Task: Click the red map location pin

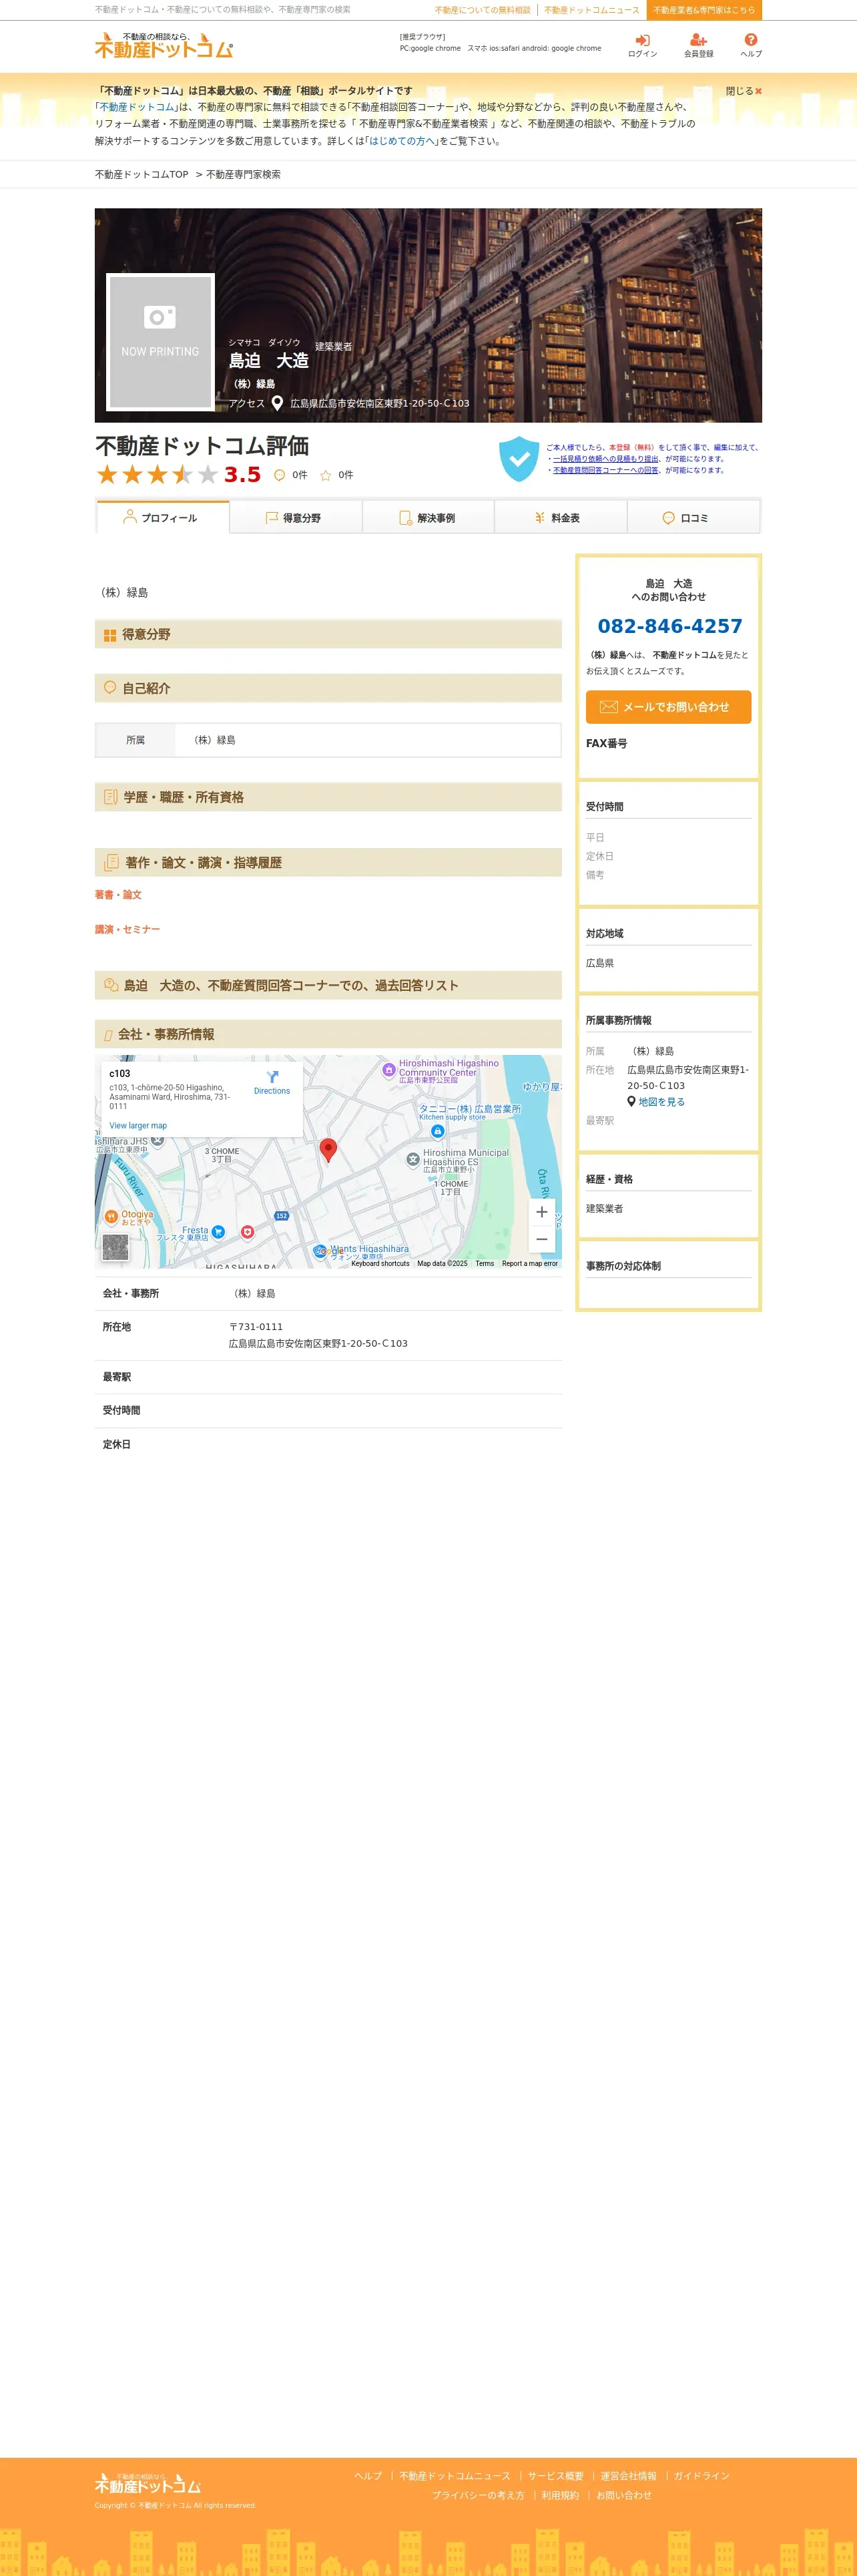Action: pos(328,1149)
